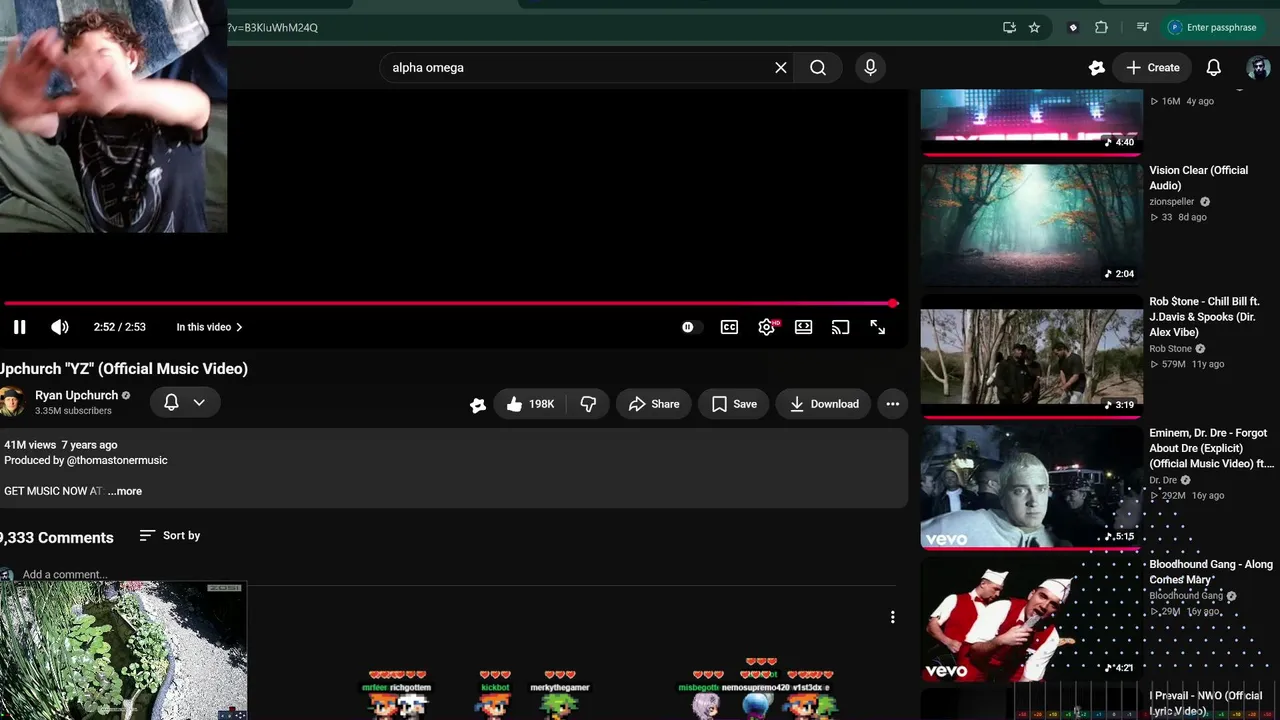Open the Rob $tone - Chill Bill title
Screen dimensions: 1280x720
point(1204,317)
